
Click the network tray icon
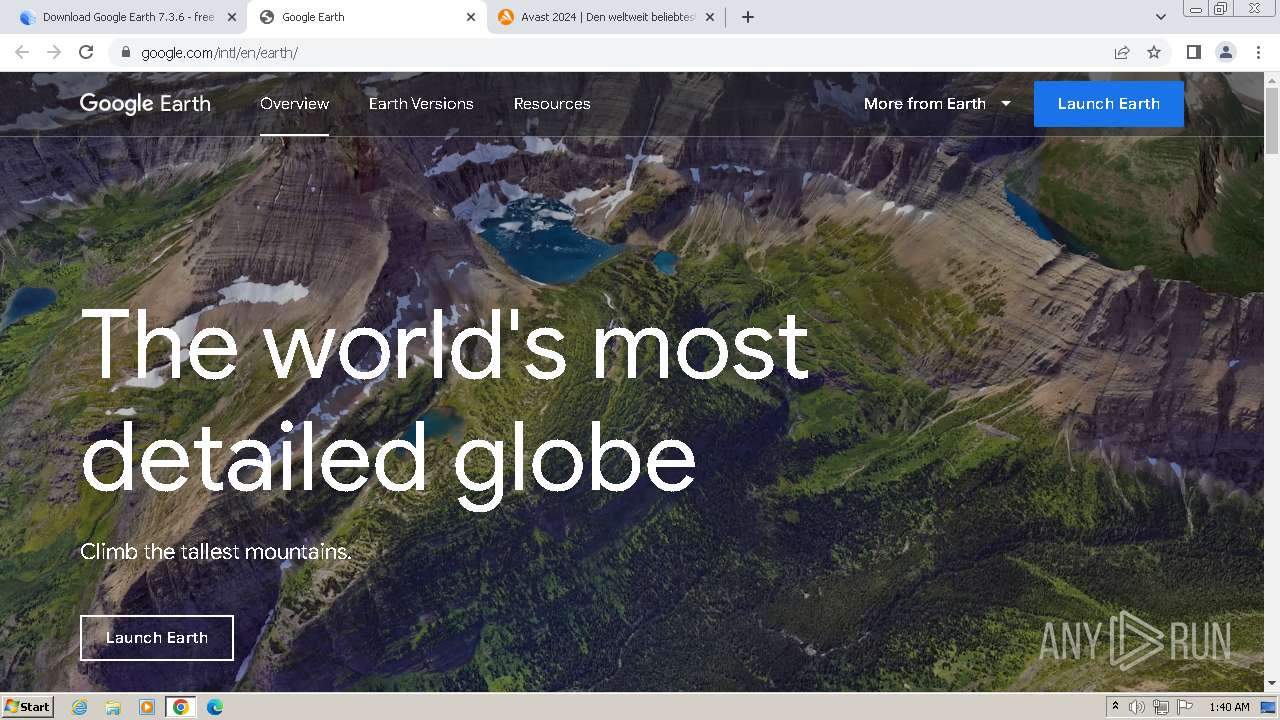[x=1161, y=707]
